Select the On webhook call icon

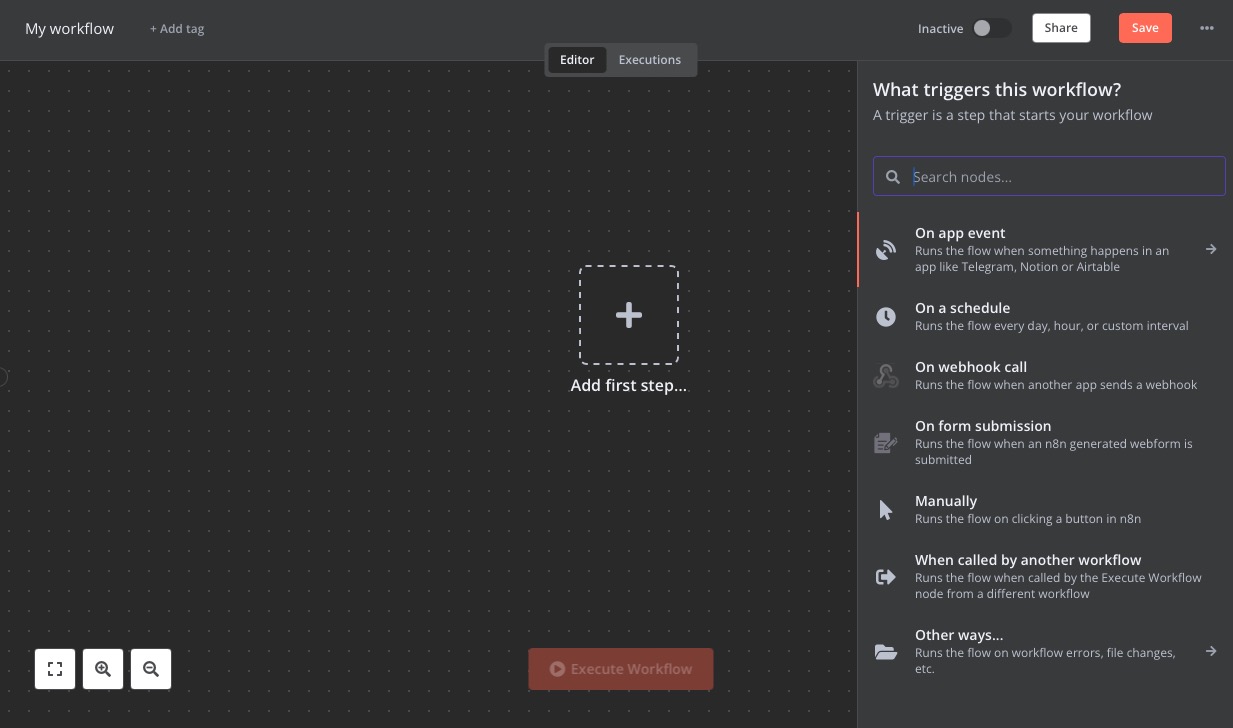point(886,375)
